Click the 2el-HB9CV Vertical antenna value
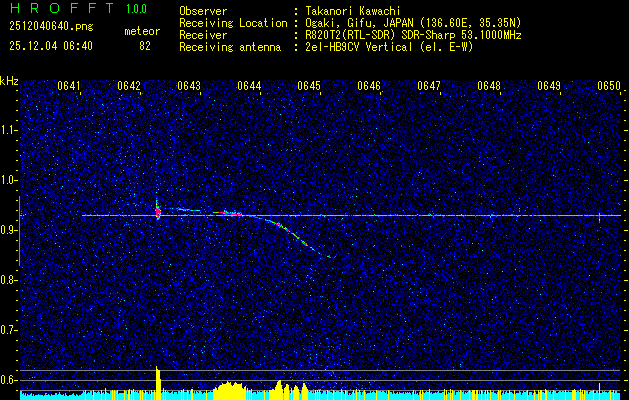The image size is (629, 400). click(388, 47)
